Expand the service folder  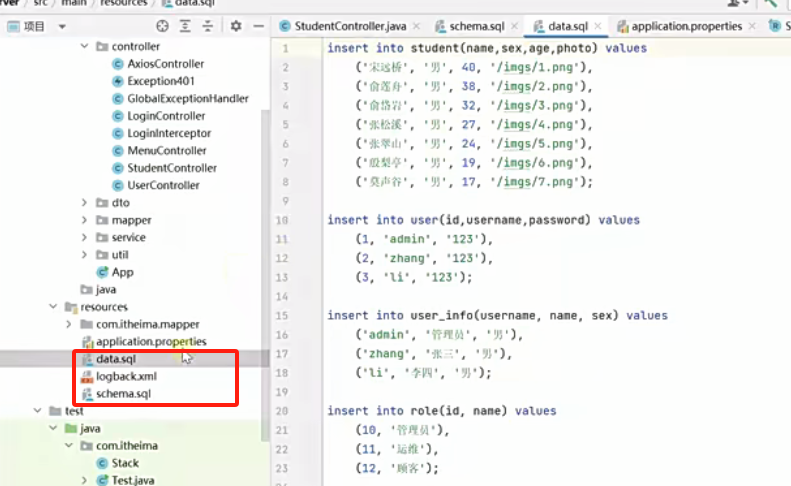(x=84, y=237)
